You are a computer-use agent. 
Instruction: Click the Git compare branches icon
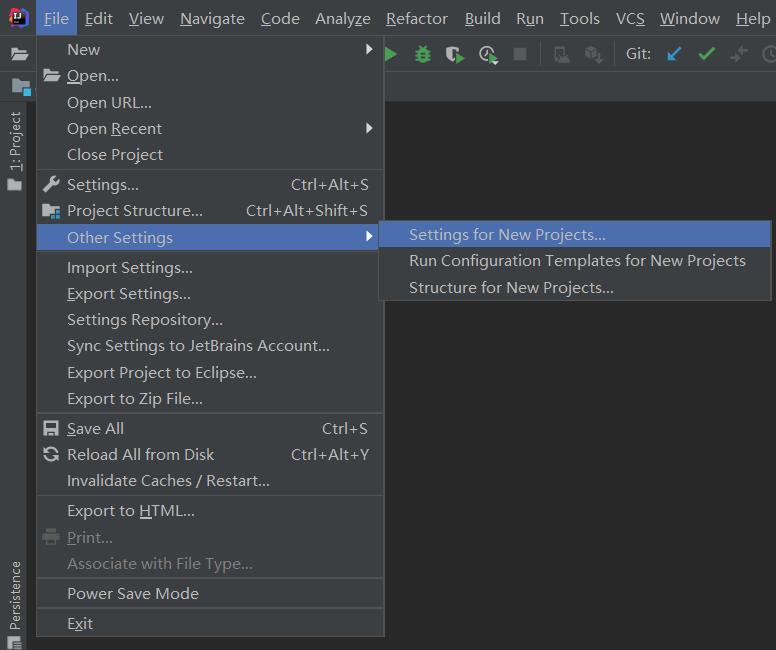(738, 54)
